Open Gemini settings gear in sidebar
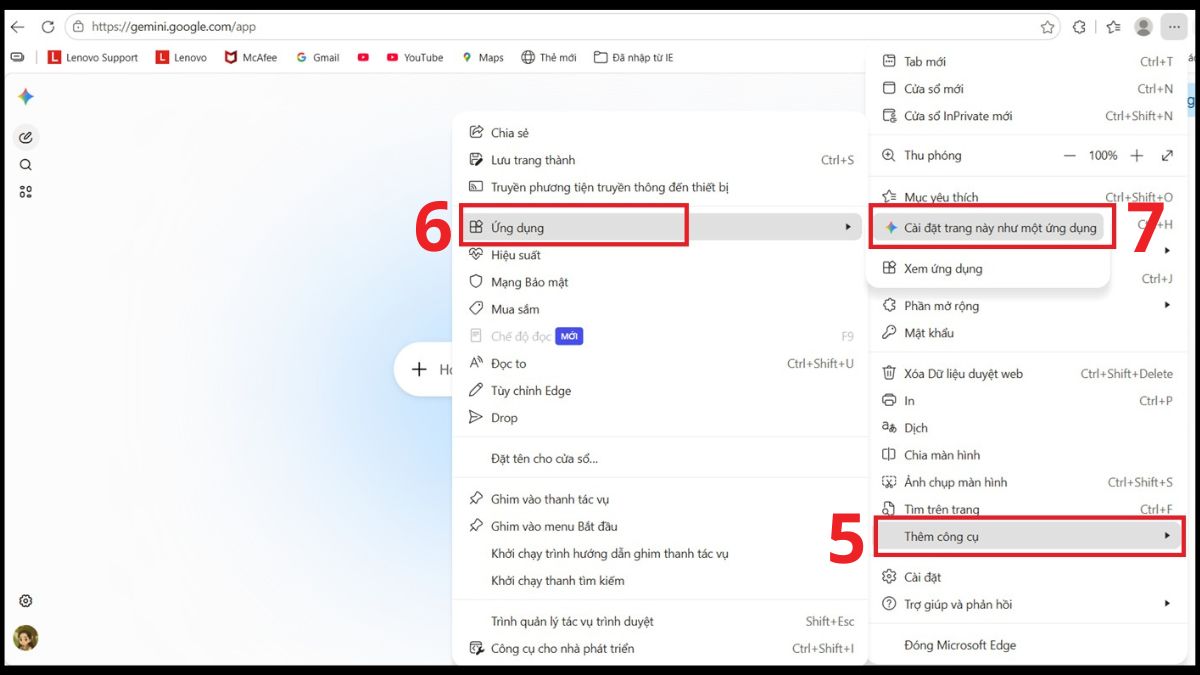The image size is (1200, 675). [26, 601]
